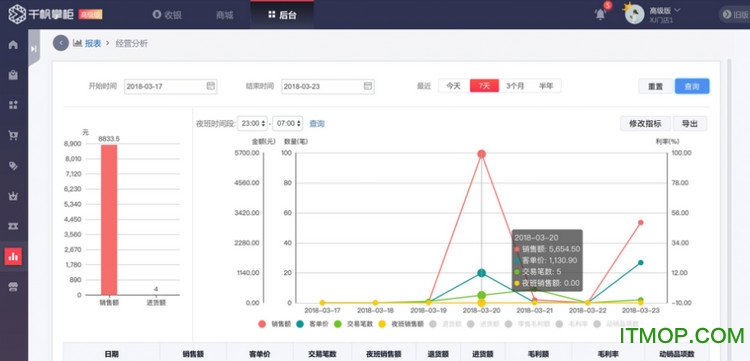Open the 07:00 night shift end dropdown

pyautogui.click(x=287, y=123)
